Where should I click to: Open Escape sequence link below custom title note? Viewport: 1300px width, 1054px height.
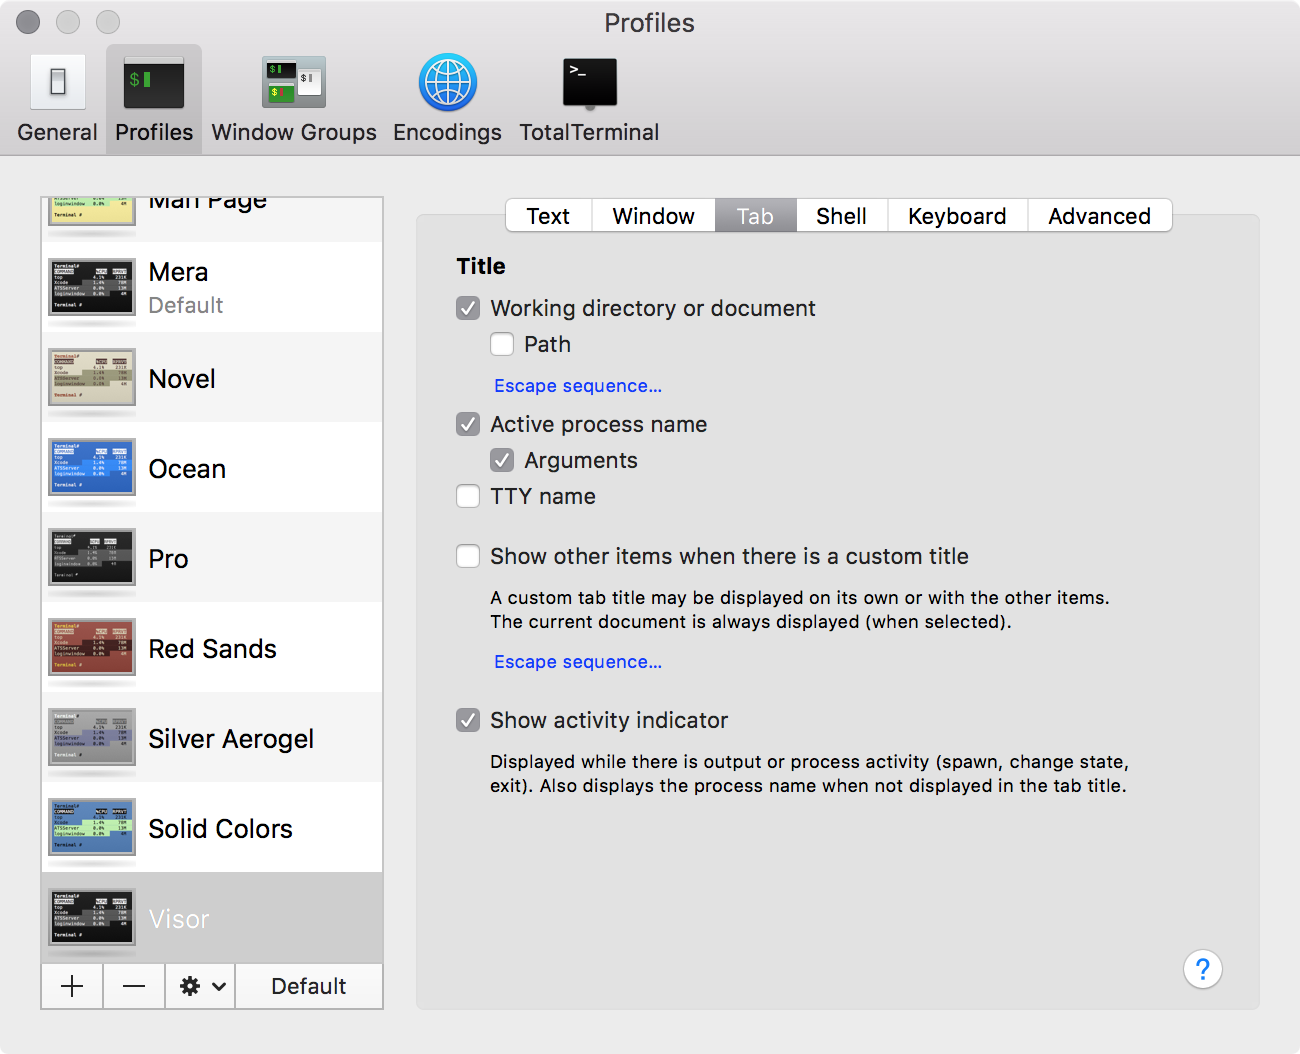click(578, 662)
